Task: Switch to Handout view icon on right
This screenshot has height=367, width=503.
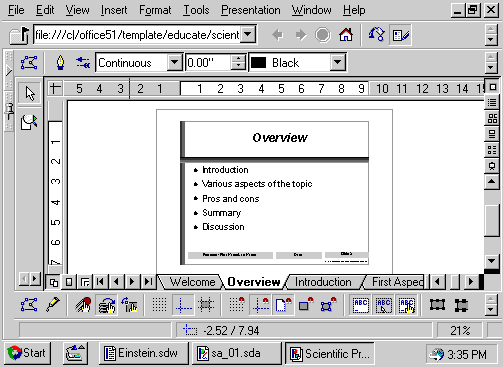Action: pos(492,150)
